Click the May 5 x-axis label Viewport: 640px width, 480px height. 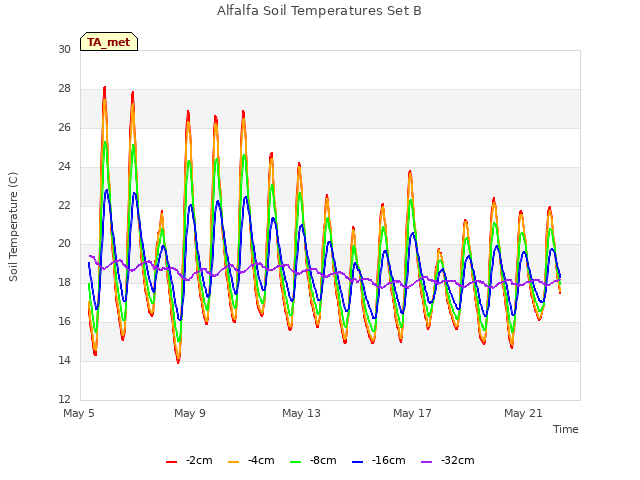tap(79, 413)
